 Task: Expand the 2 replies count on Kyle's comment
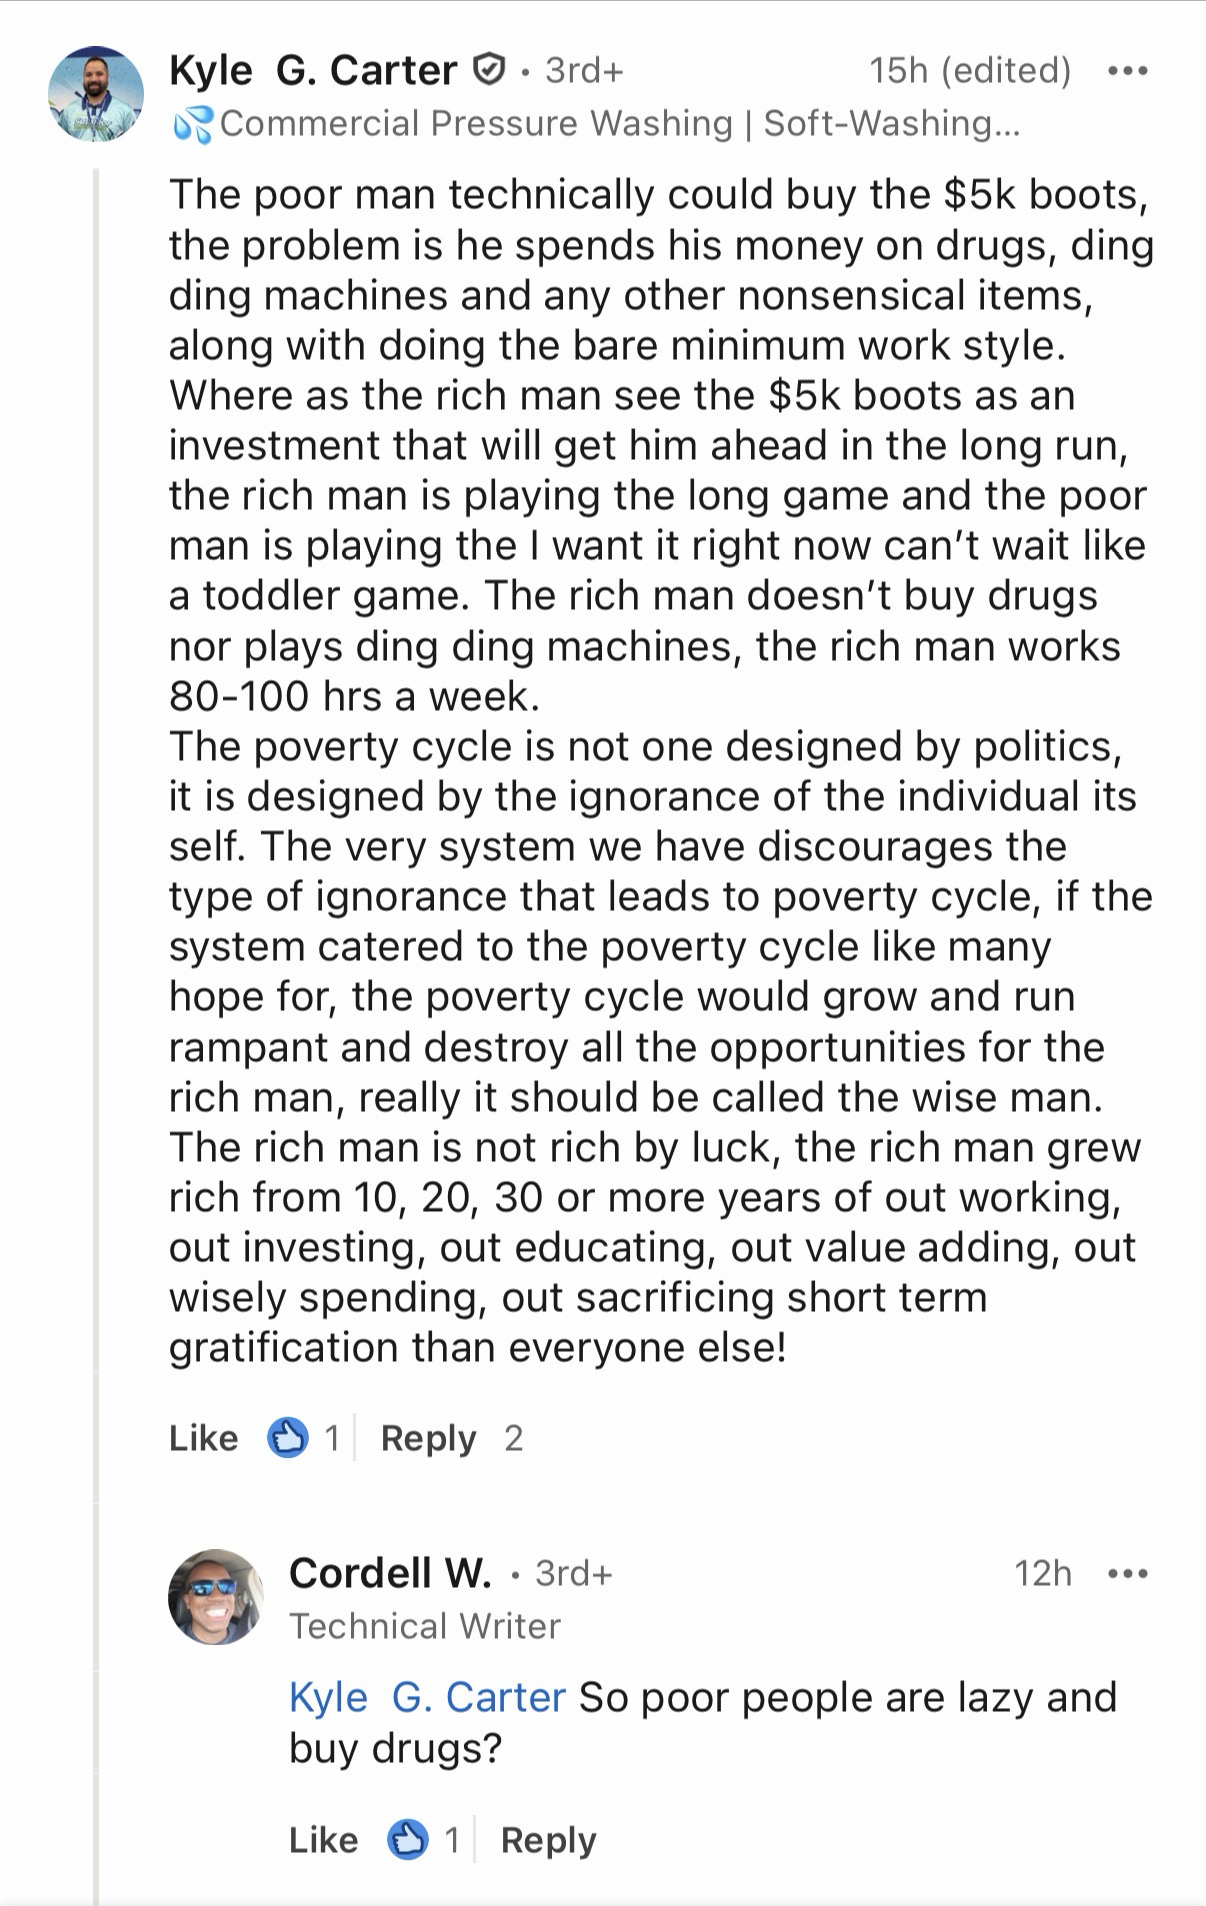click(x=514, y=1438)
